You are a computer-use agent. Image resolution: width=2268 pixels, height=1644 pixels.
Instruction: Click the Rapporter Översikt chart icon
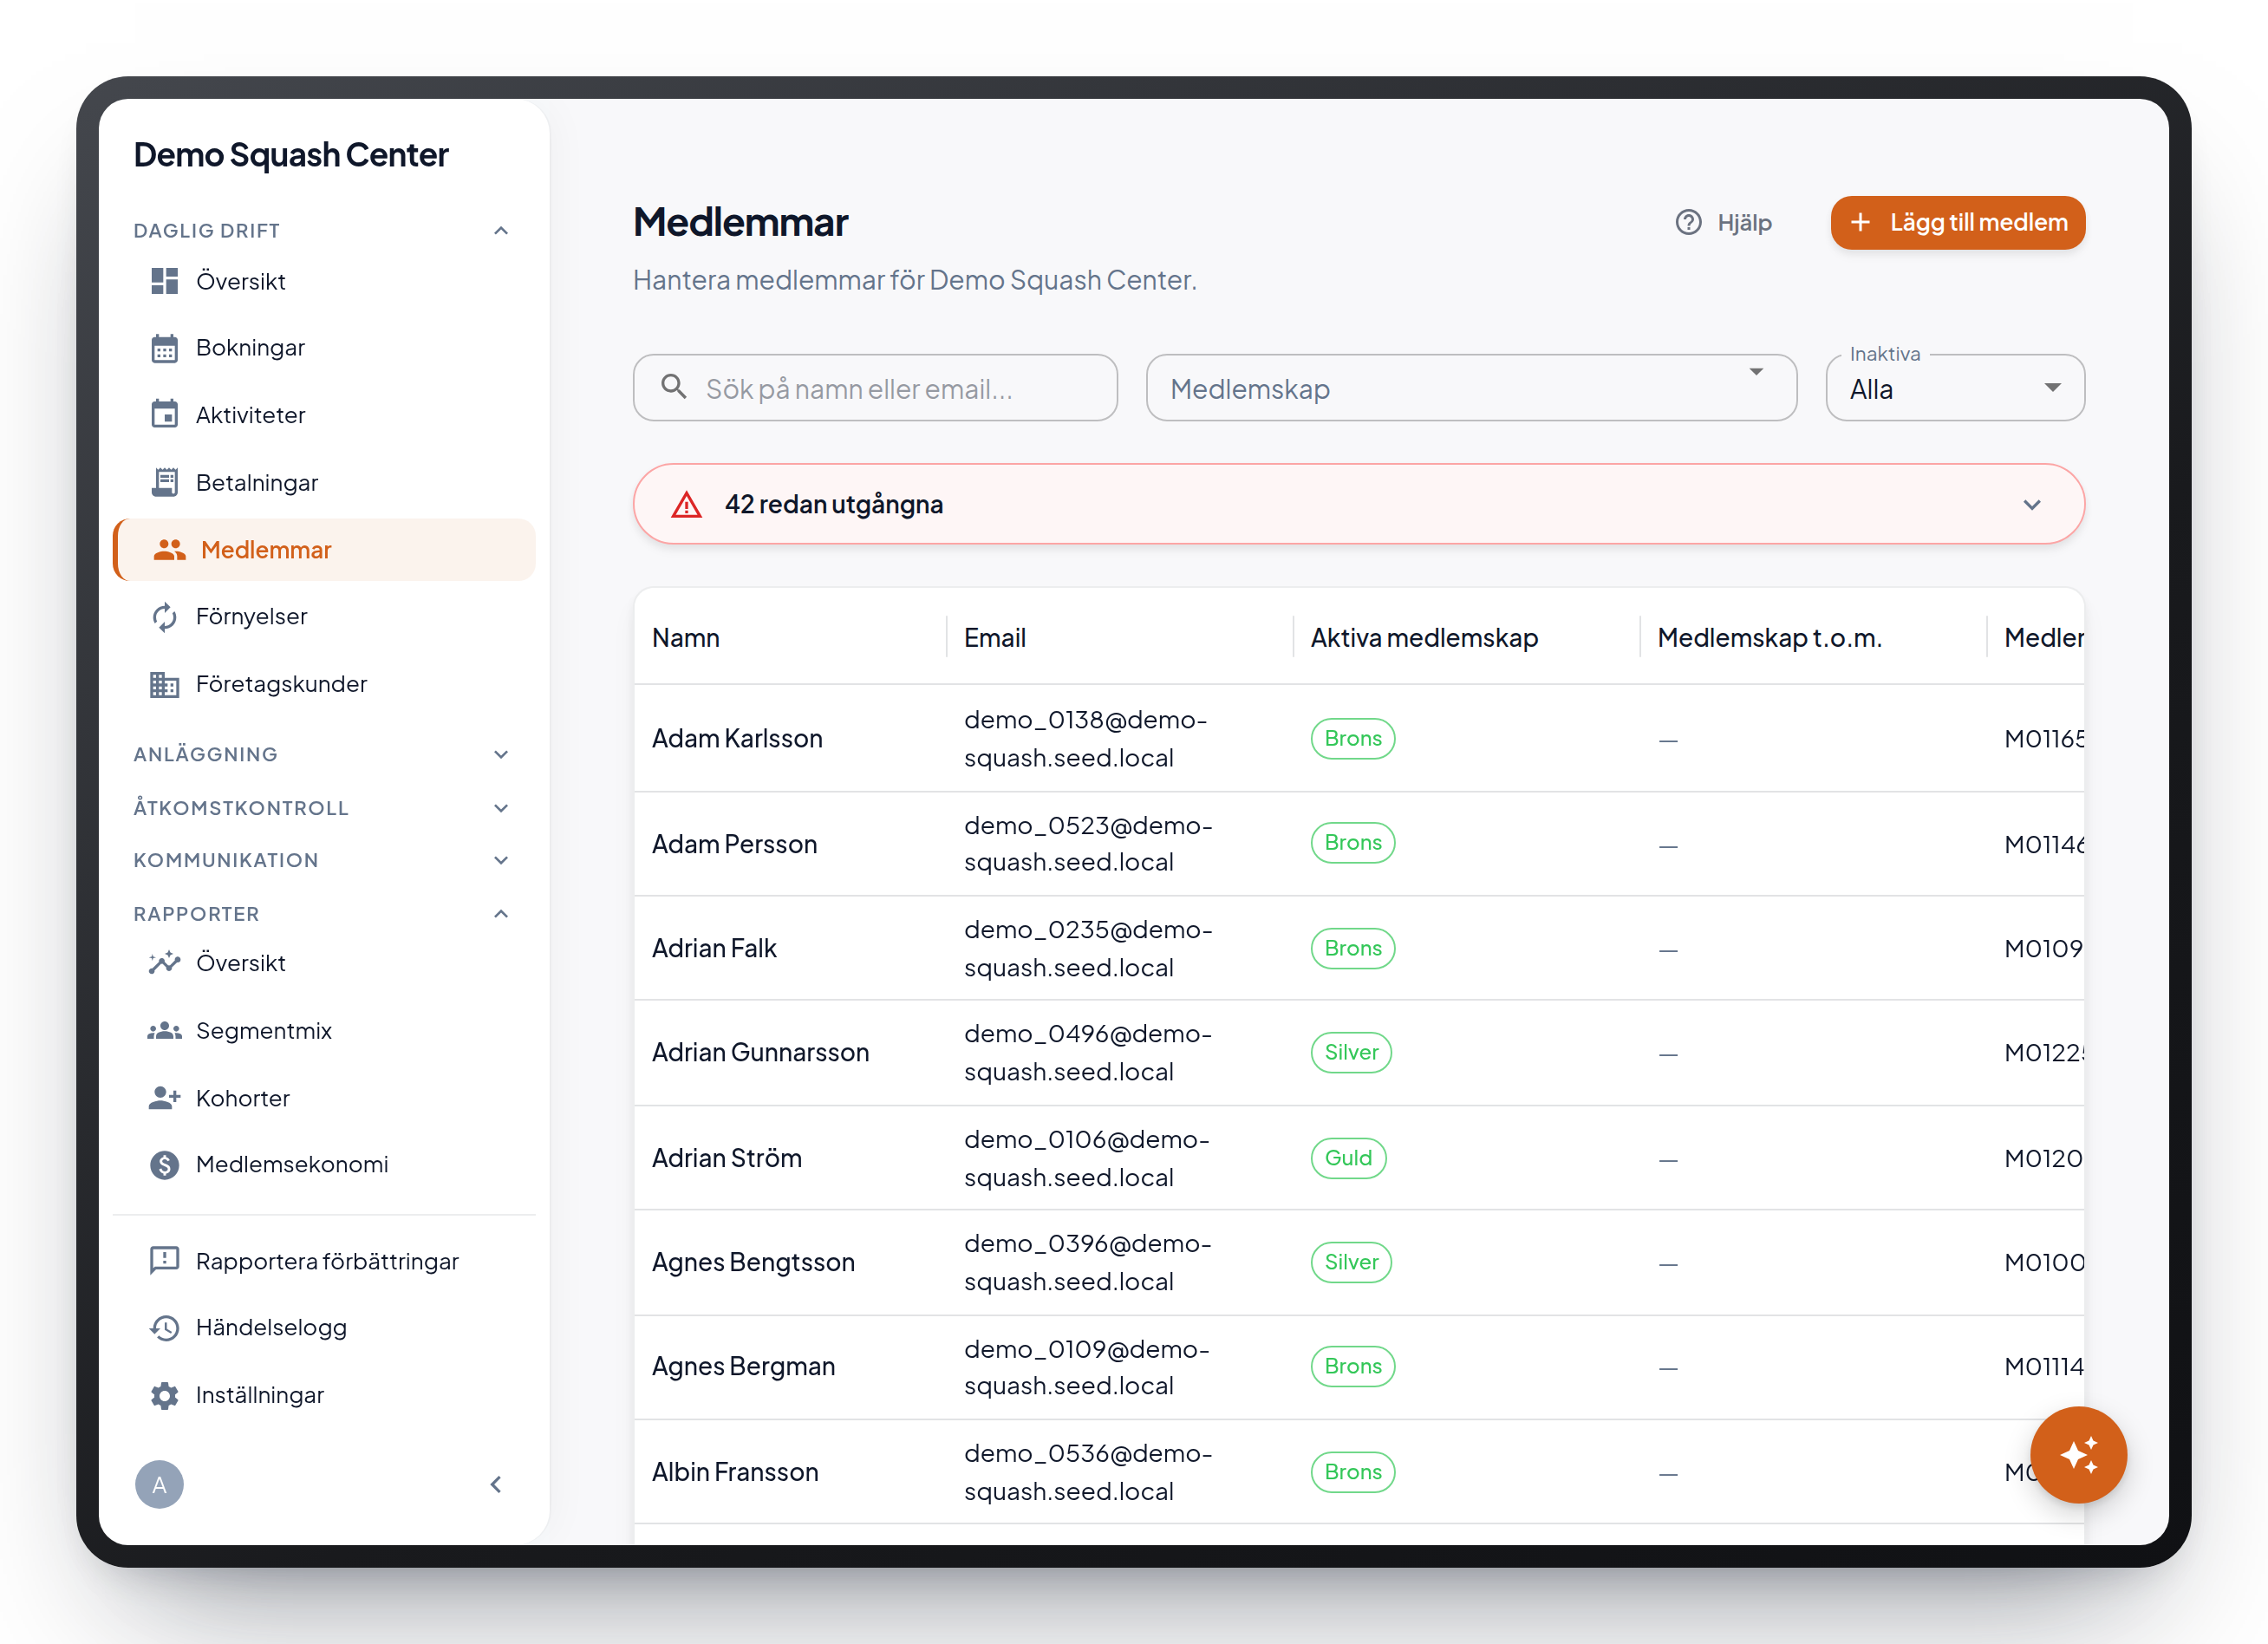[164, 962]
